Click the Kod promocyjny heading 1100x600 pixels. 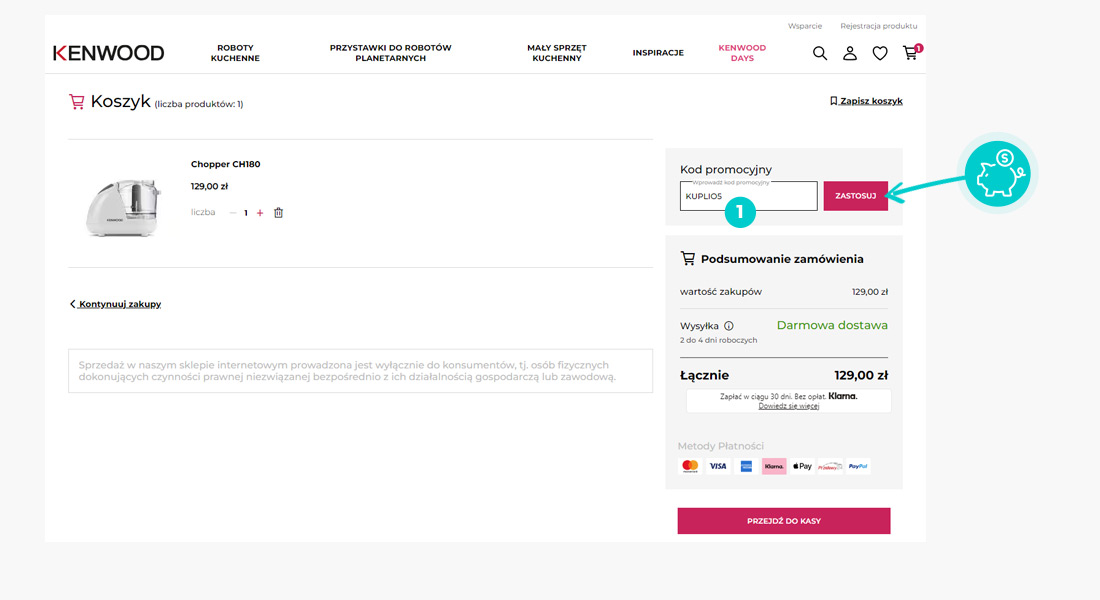click(x=725, y=169)
